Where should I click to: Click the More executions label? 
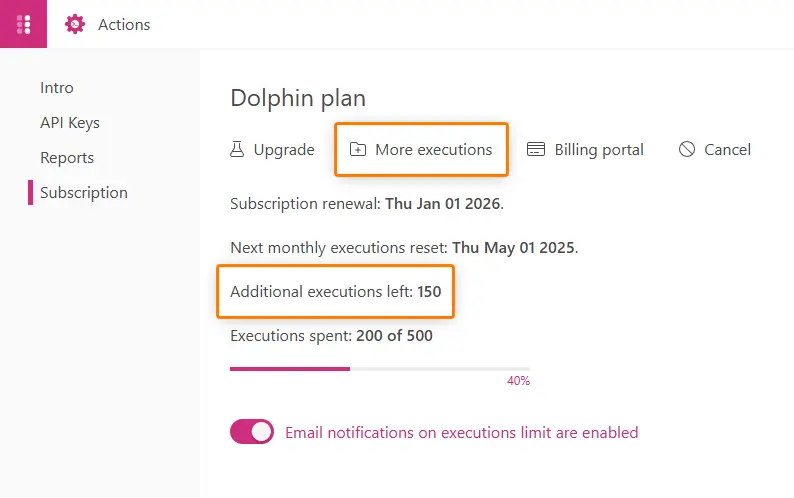pyautogui.click(x=433, y=149)
